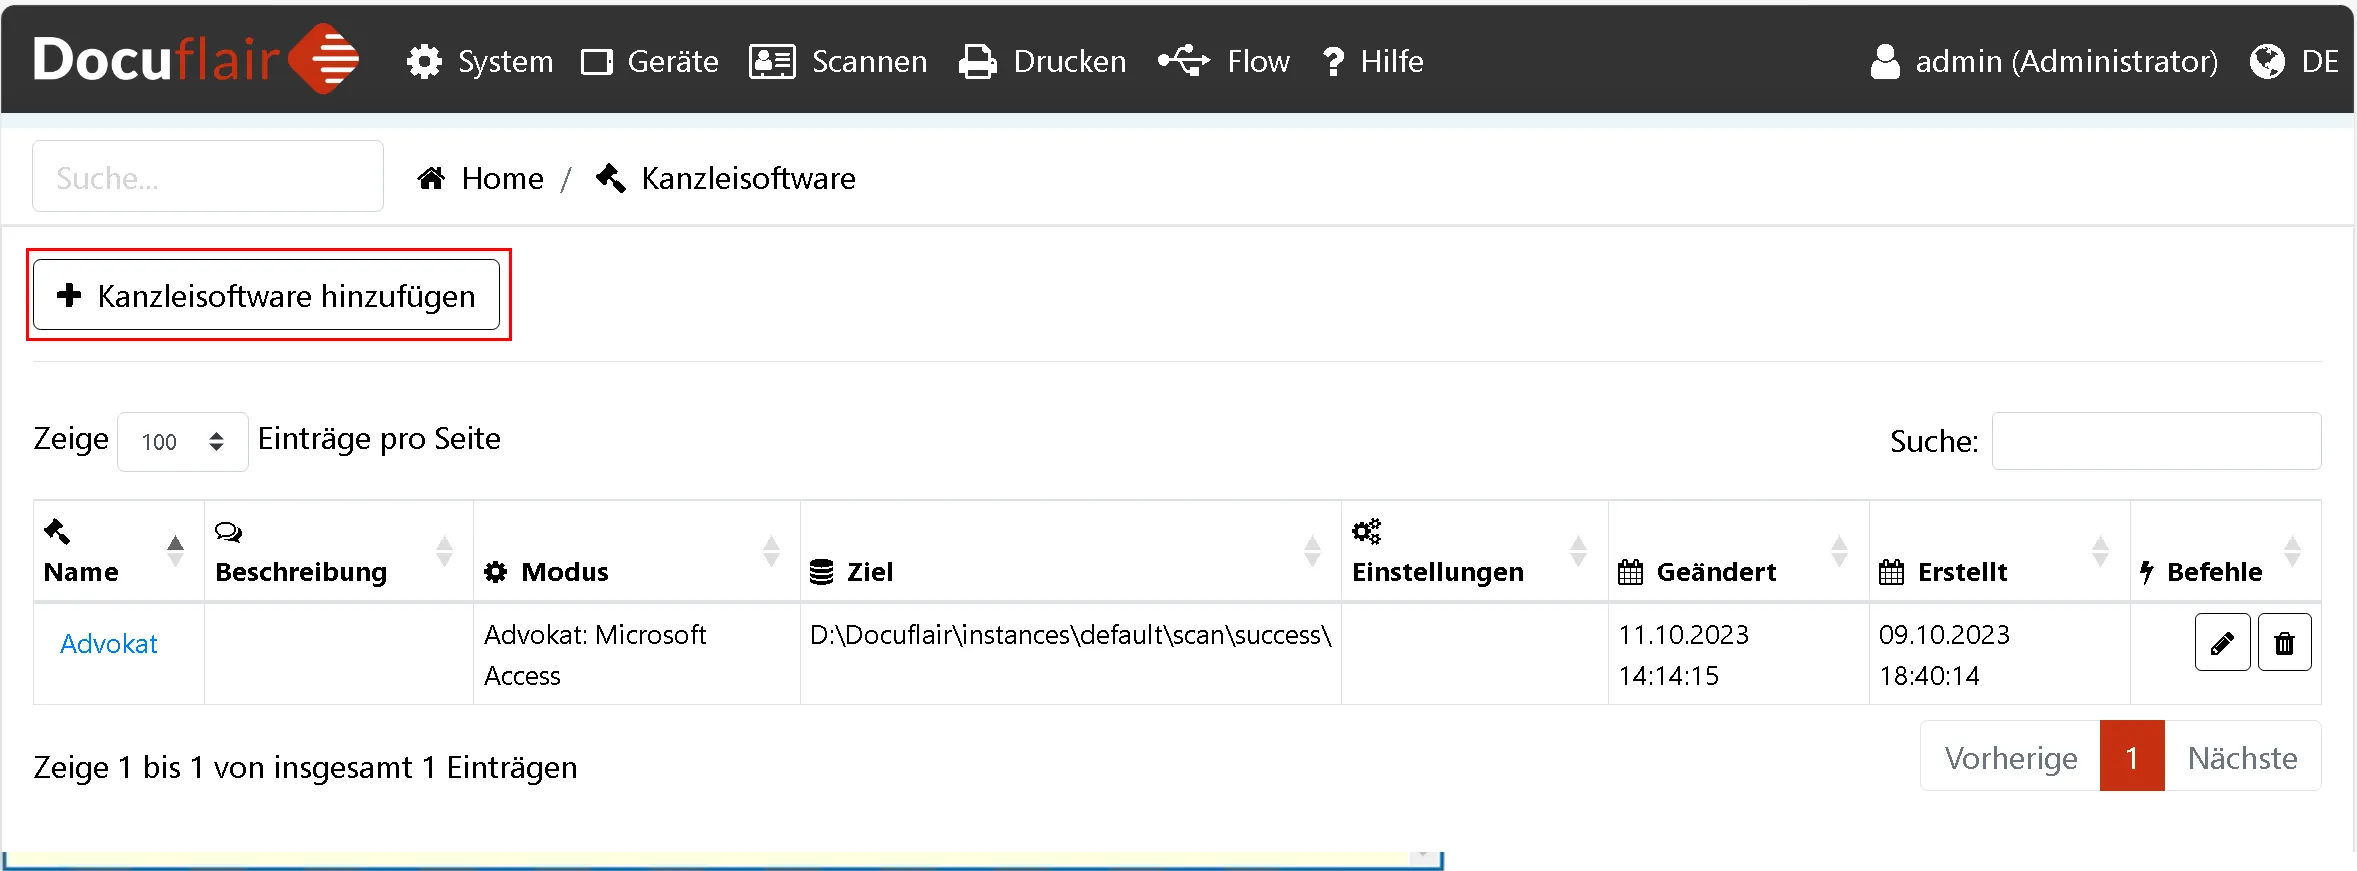Click the System gear icon
The height and width of the screenshot is (871, 2357).
tap(424, 61)
